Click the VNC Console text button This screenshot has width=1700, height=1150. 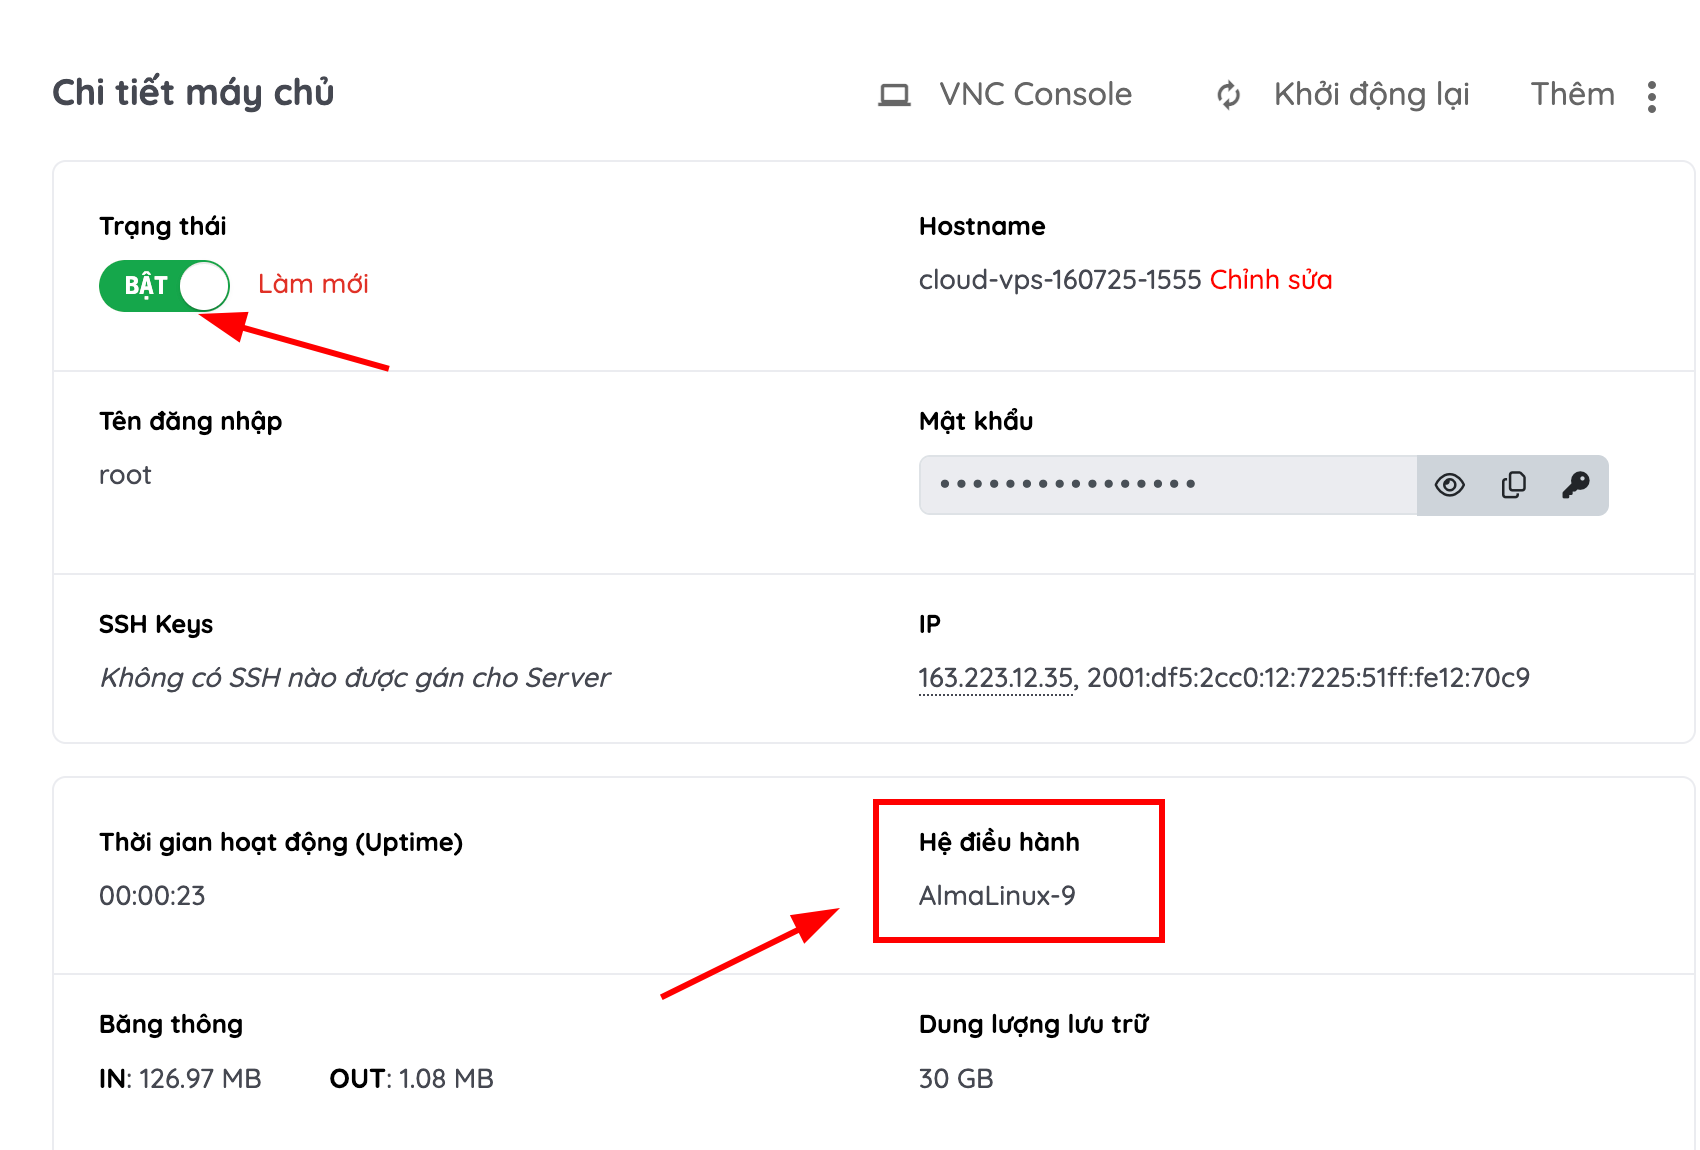pos(1035,94)
